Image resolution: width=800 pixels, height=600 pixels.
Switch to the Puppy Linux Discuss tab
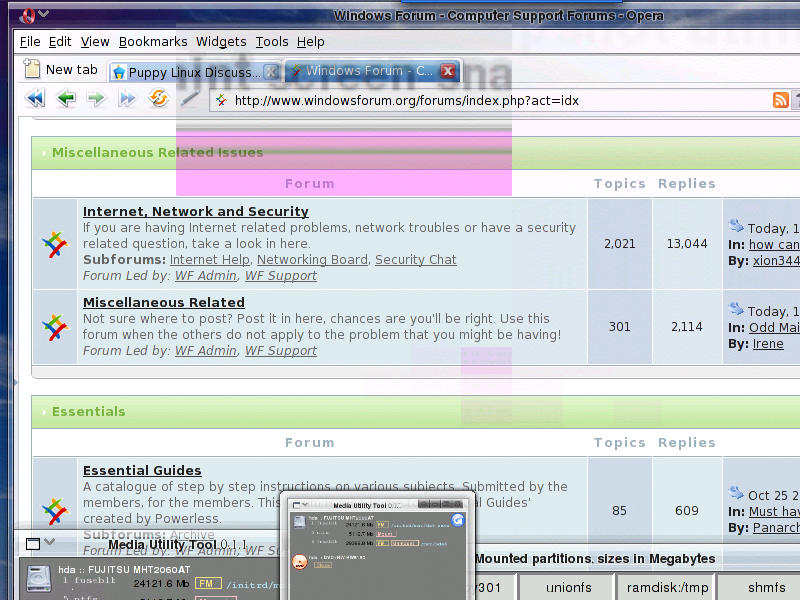tap(194, 72)
